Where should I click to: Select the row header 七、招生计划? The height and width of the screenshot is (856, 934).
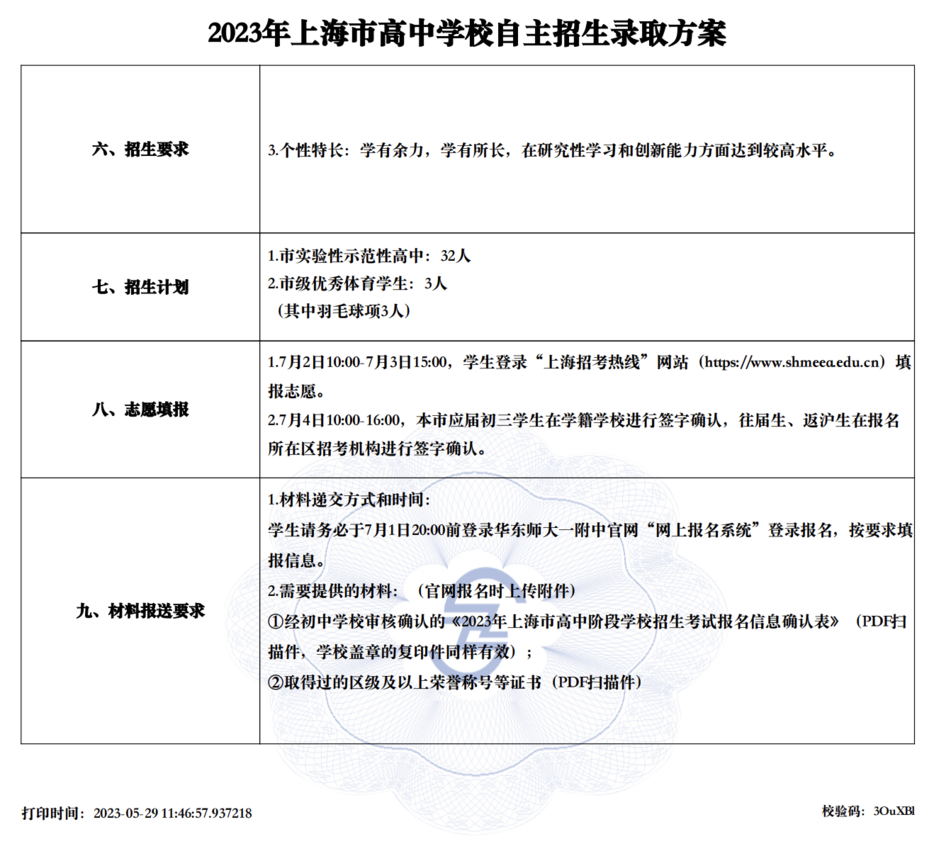pyautogui.click(x=140, y=287)
